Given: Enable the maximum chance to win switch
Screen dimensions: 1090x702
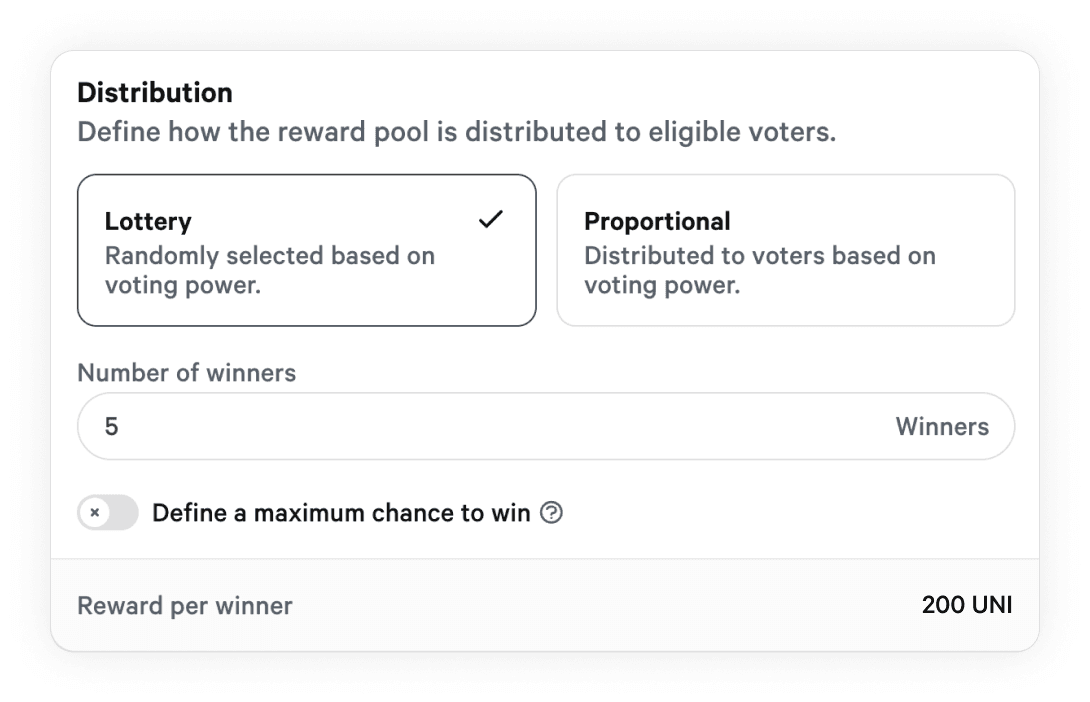Looking at the screenshot, I should tap(108, 512).
